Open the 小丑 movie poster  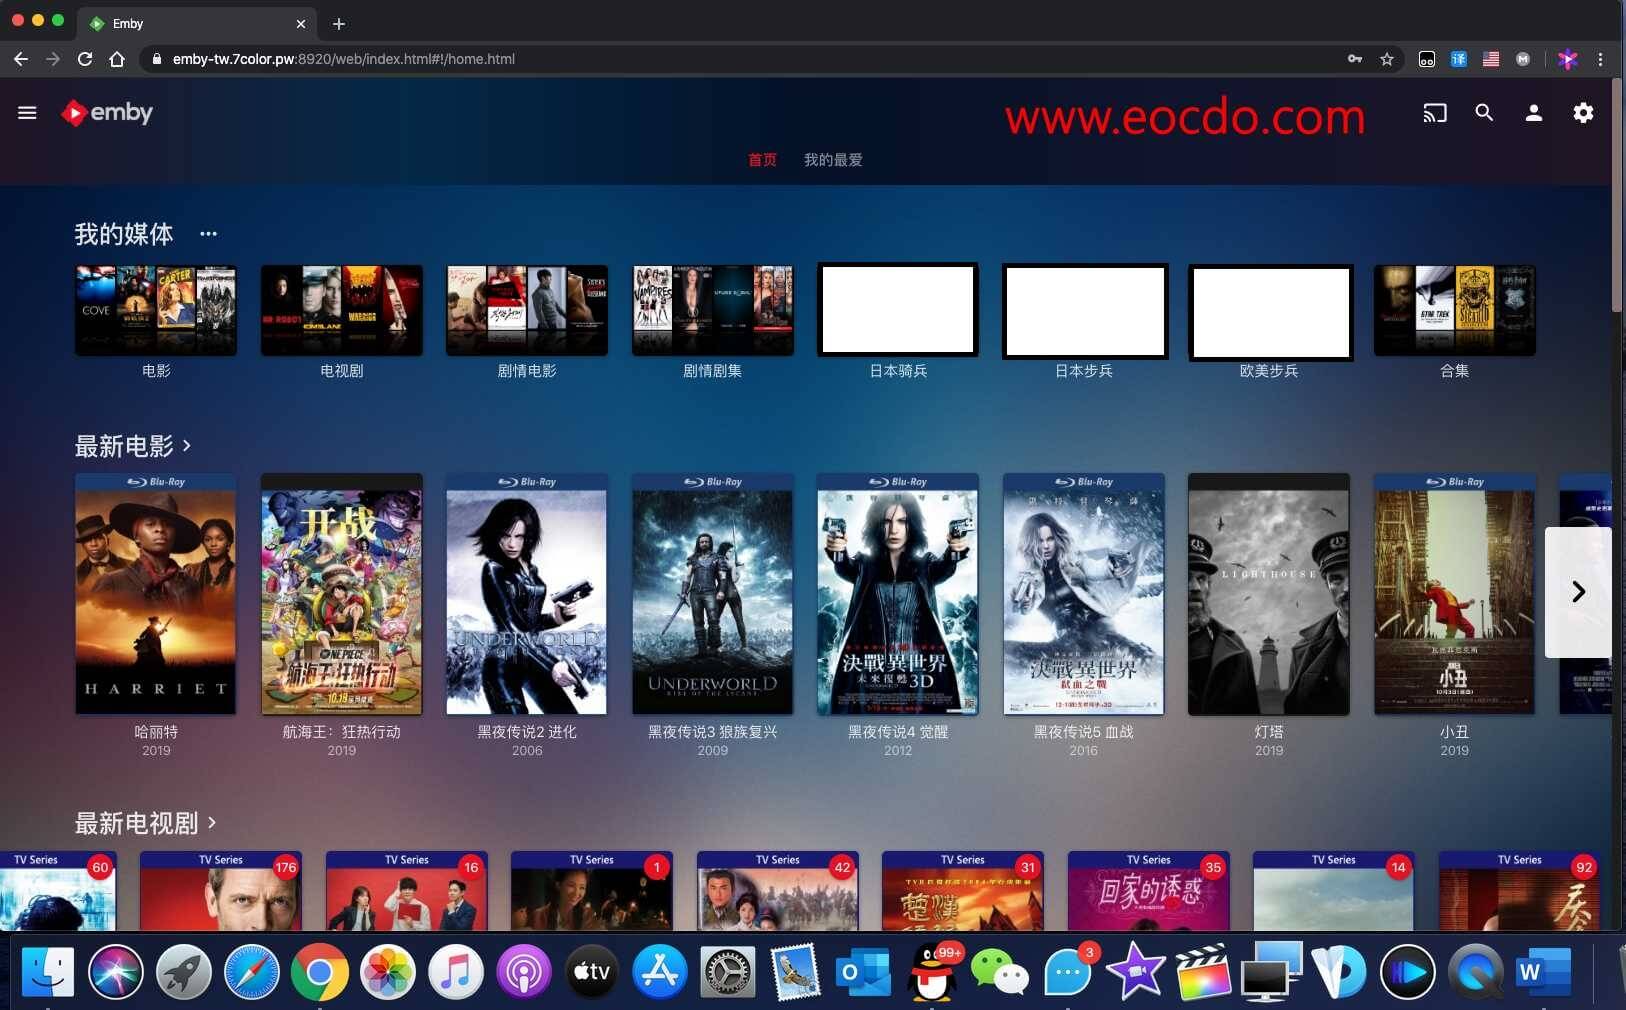[x=1455, y=594]
